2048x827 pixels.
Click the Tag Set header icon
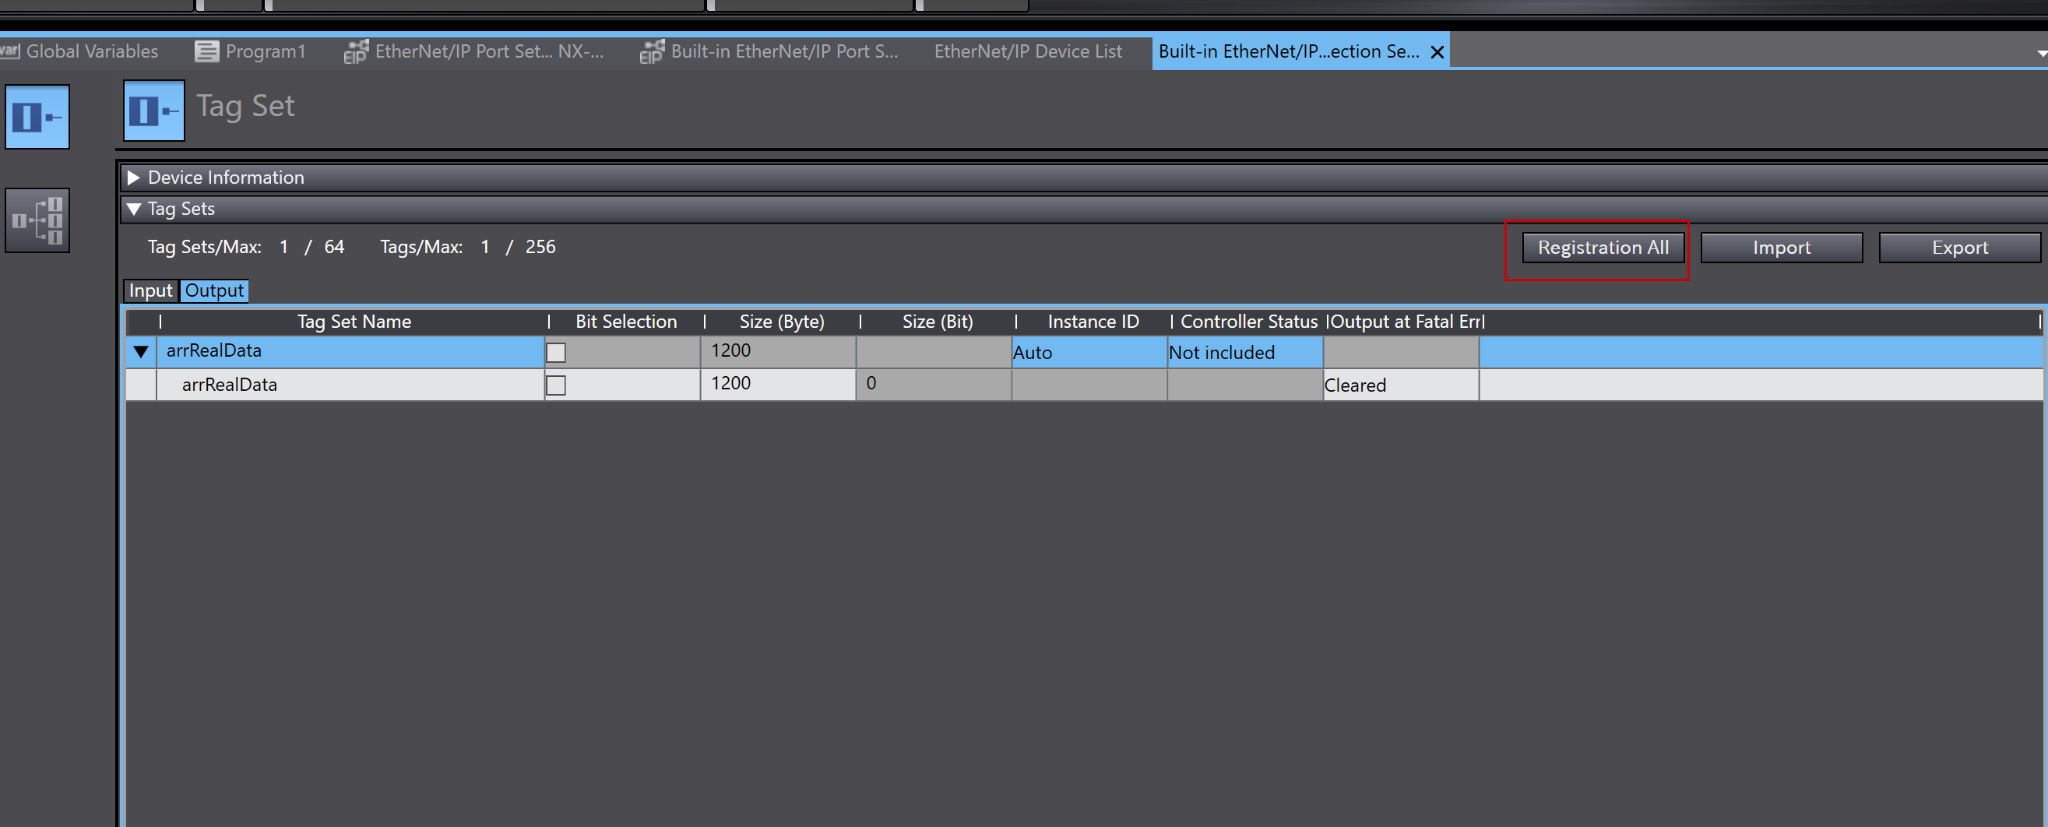pos(154,110)
